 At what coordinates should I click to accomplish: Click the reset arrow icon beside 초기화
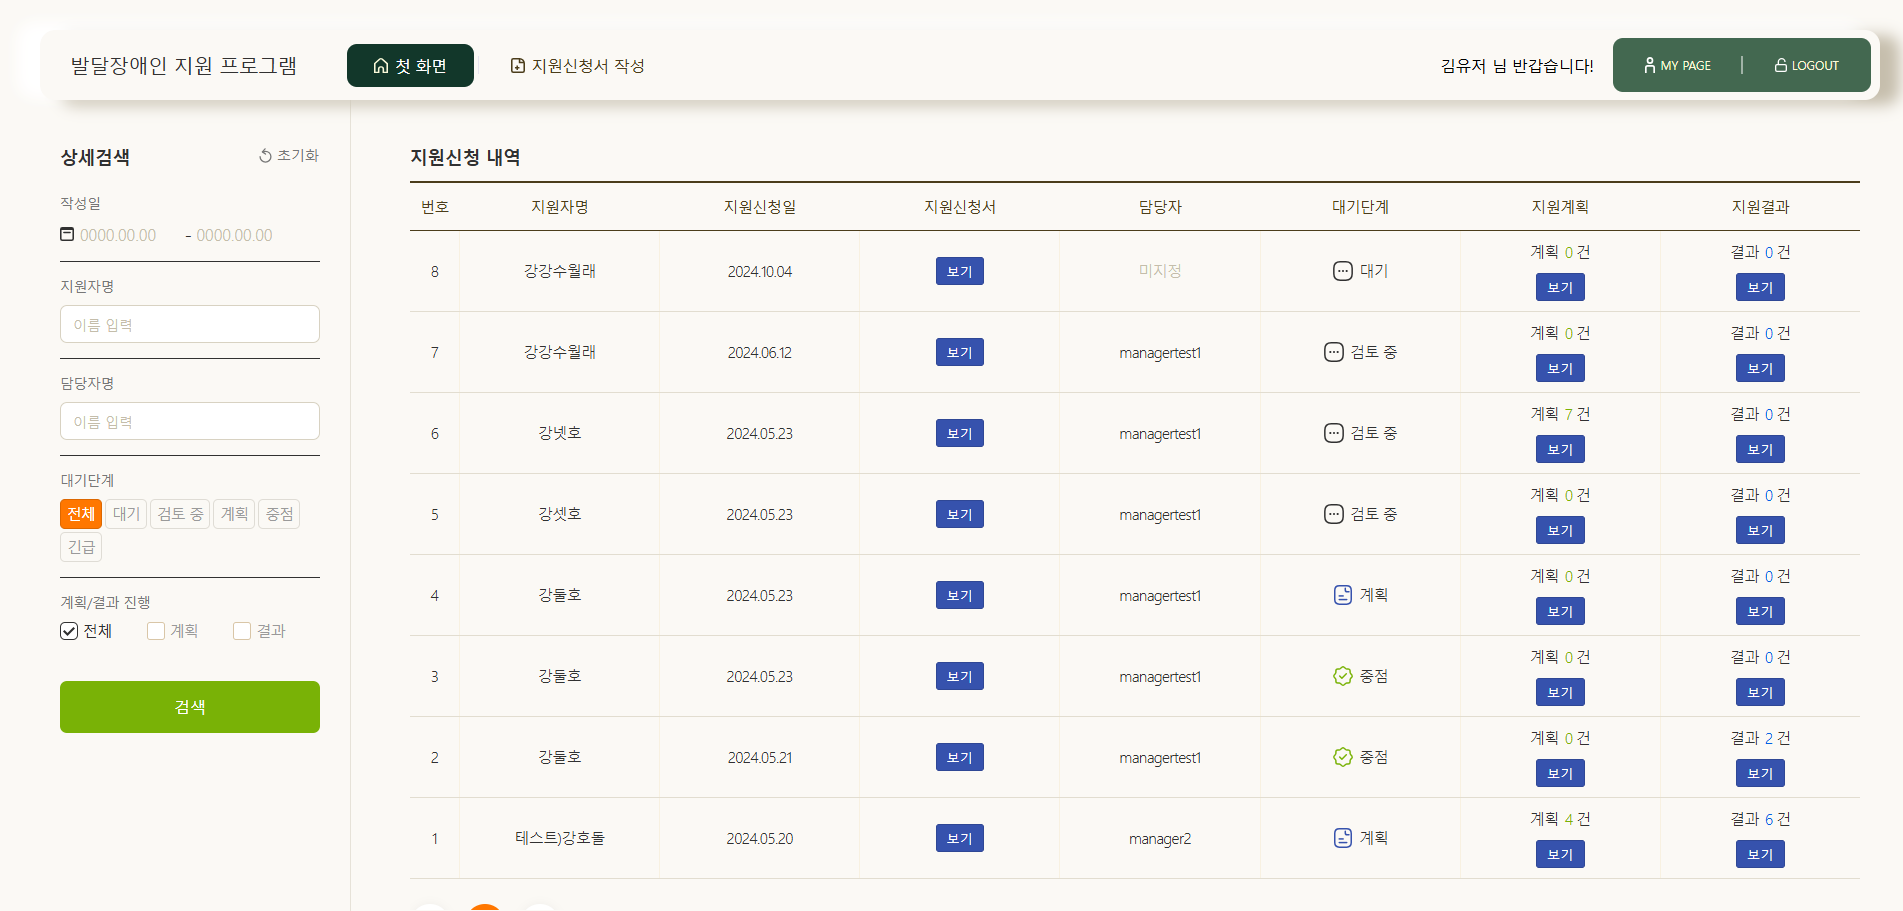[266, 156]
